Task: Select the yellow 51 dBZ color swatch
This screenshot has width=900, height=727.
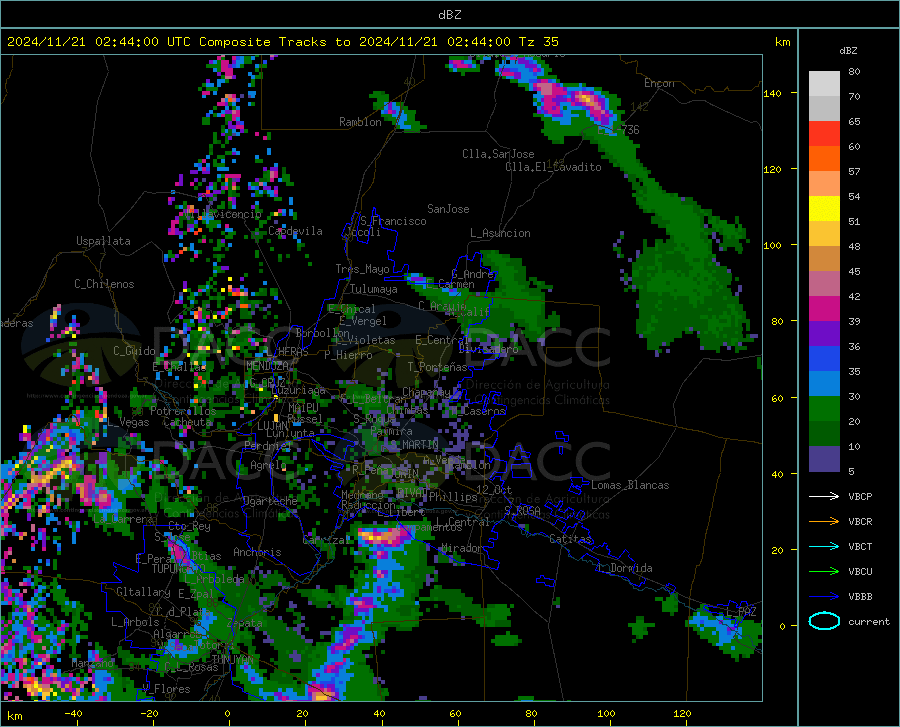Action: point(824,209)
